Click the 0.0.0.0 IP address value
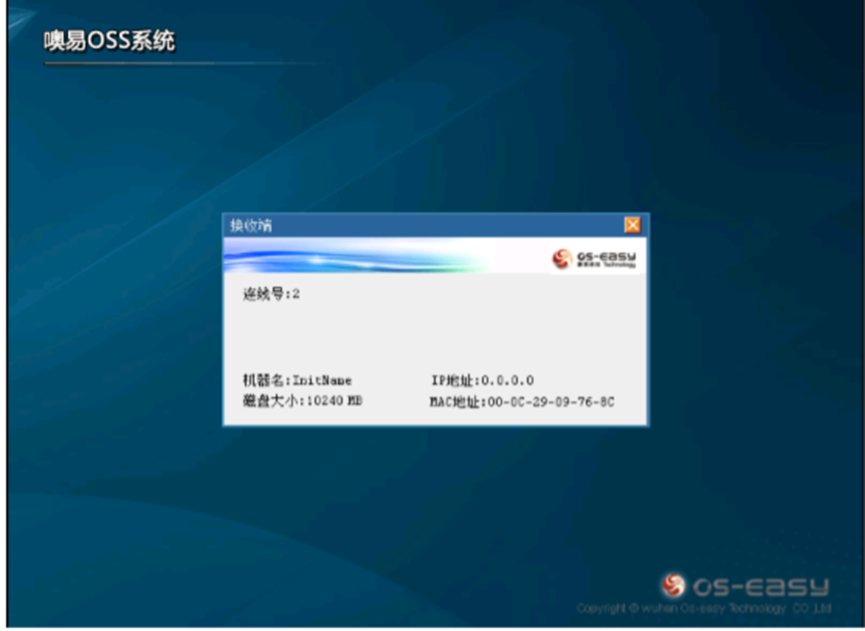This screenshot has height=631, width=865. pyautogui.click(x=507, y=381)
